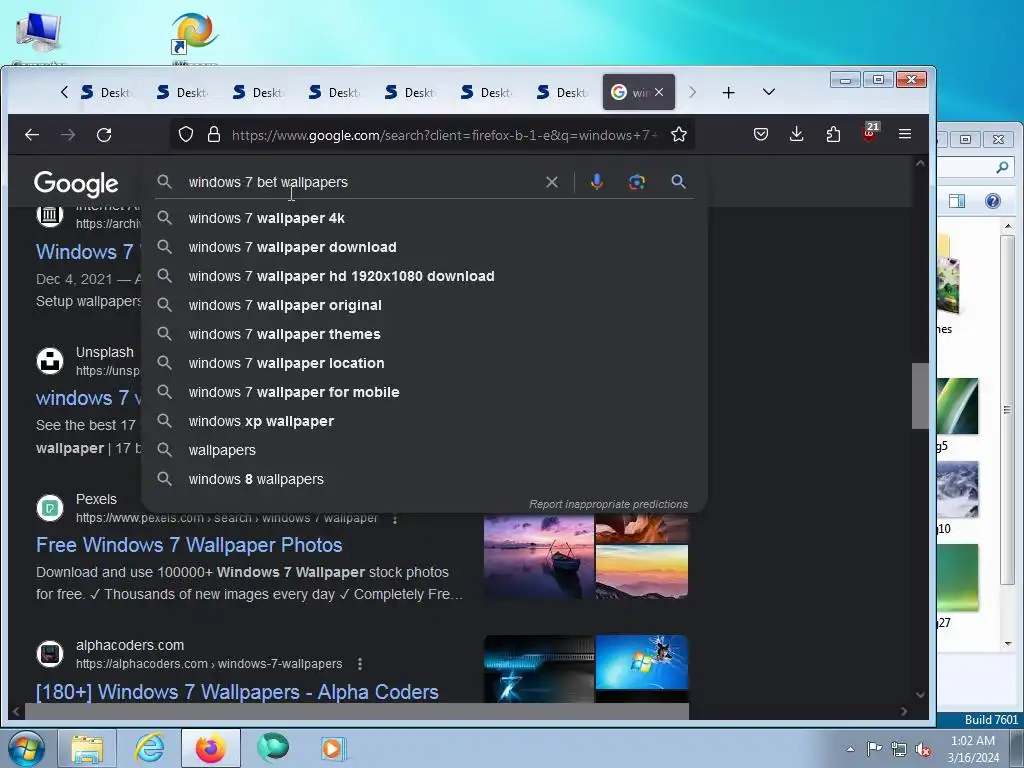Viewport: 1024px width, 768px height.
Task: Go back using Firefox back arrow
Action: [32, 135]
